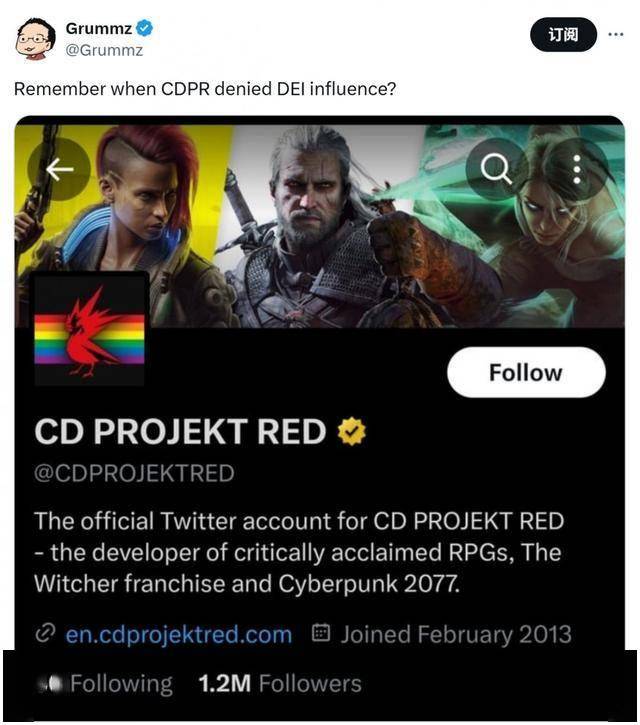
Task: Open the 1.2M Followers list
Action: click(280, 683)
